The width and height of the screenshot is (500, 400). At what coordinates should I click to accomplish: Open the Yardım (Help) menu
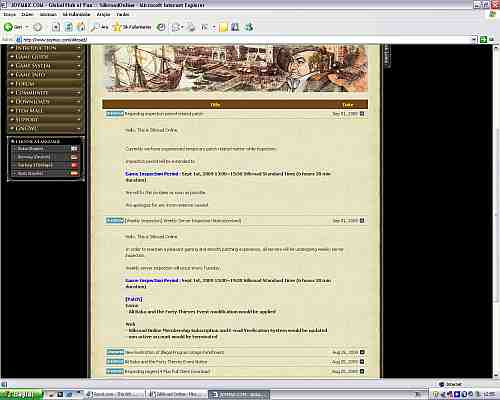click(123, 14)
